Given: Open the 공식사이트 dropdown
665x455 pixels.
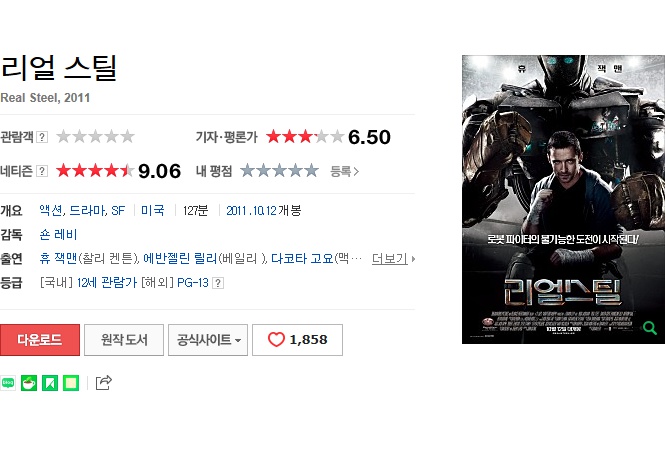Looking at the screenshot, I should pyautogui.click(x=208, y=340).
